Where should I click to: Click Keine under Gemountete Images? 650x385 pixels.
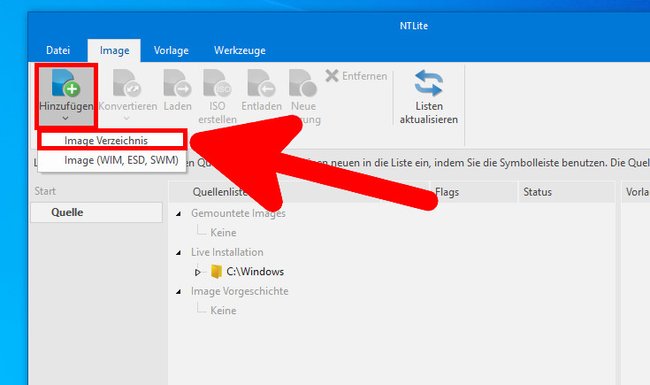click(223, 232)
